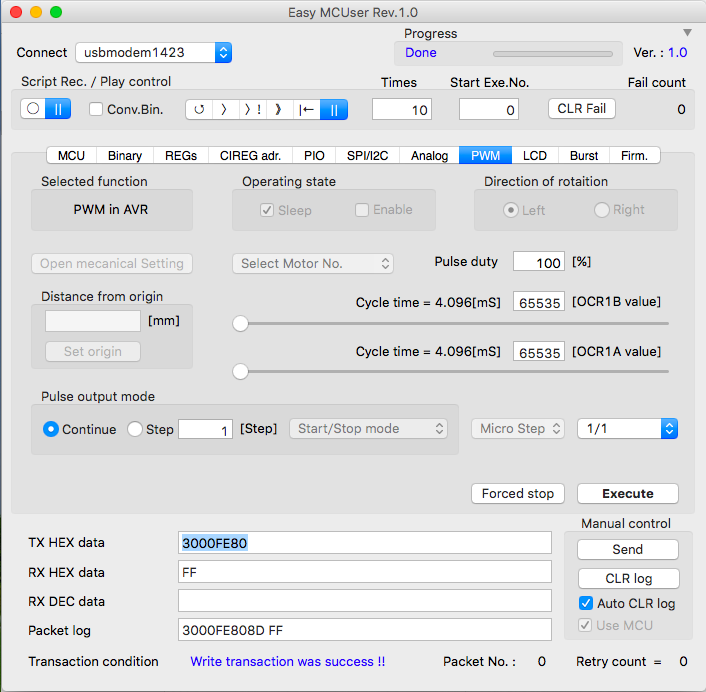Switch to the Firm. tab

[x=634, y=155]
